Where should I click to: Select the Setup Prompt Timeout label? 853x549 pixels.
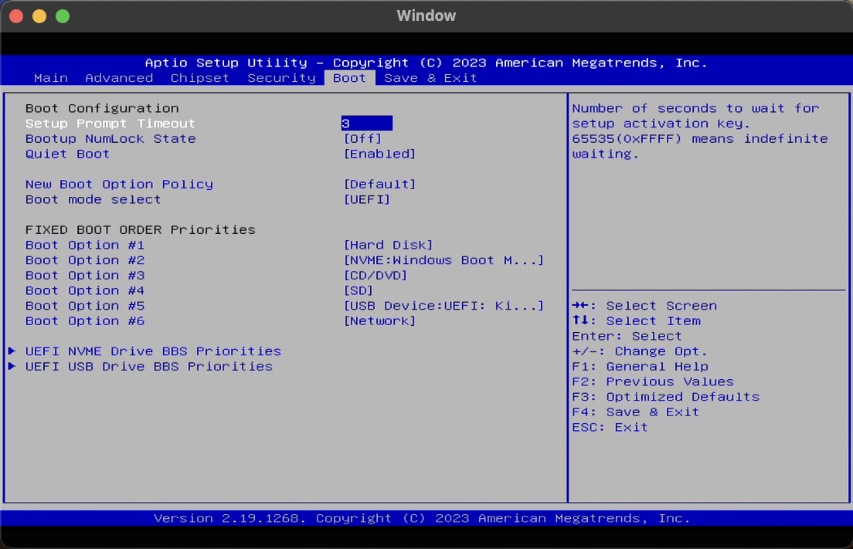click(110, 124)
